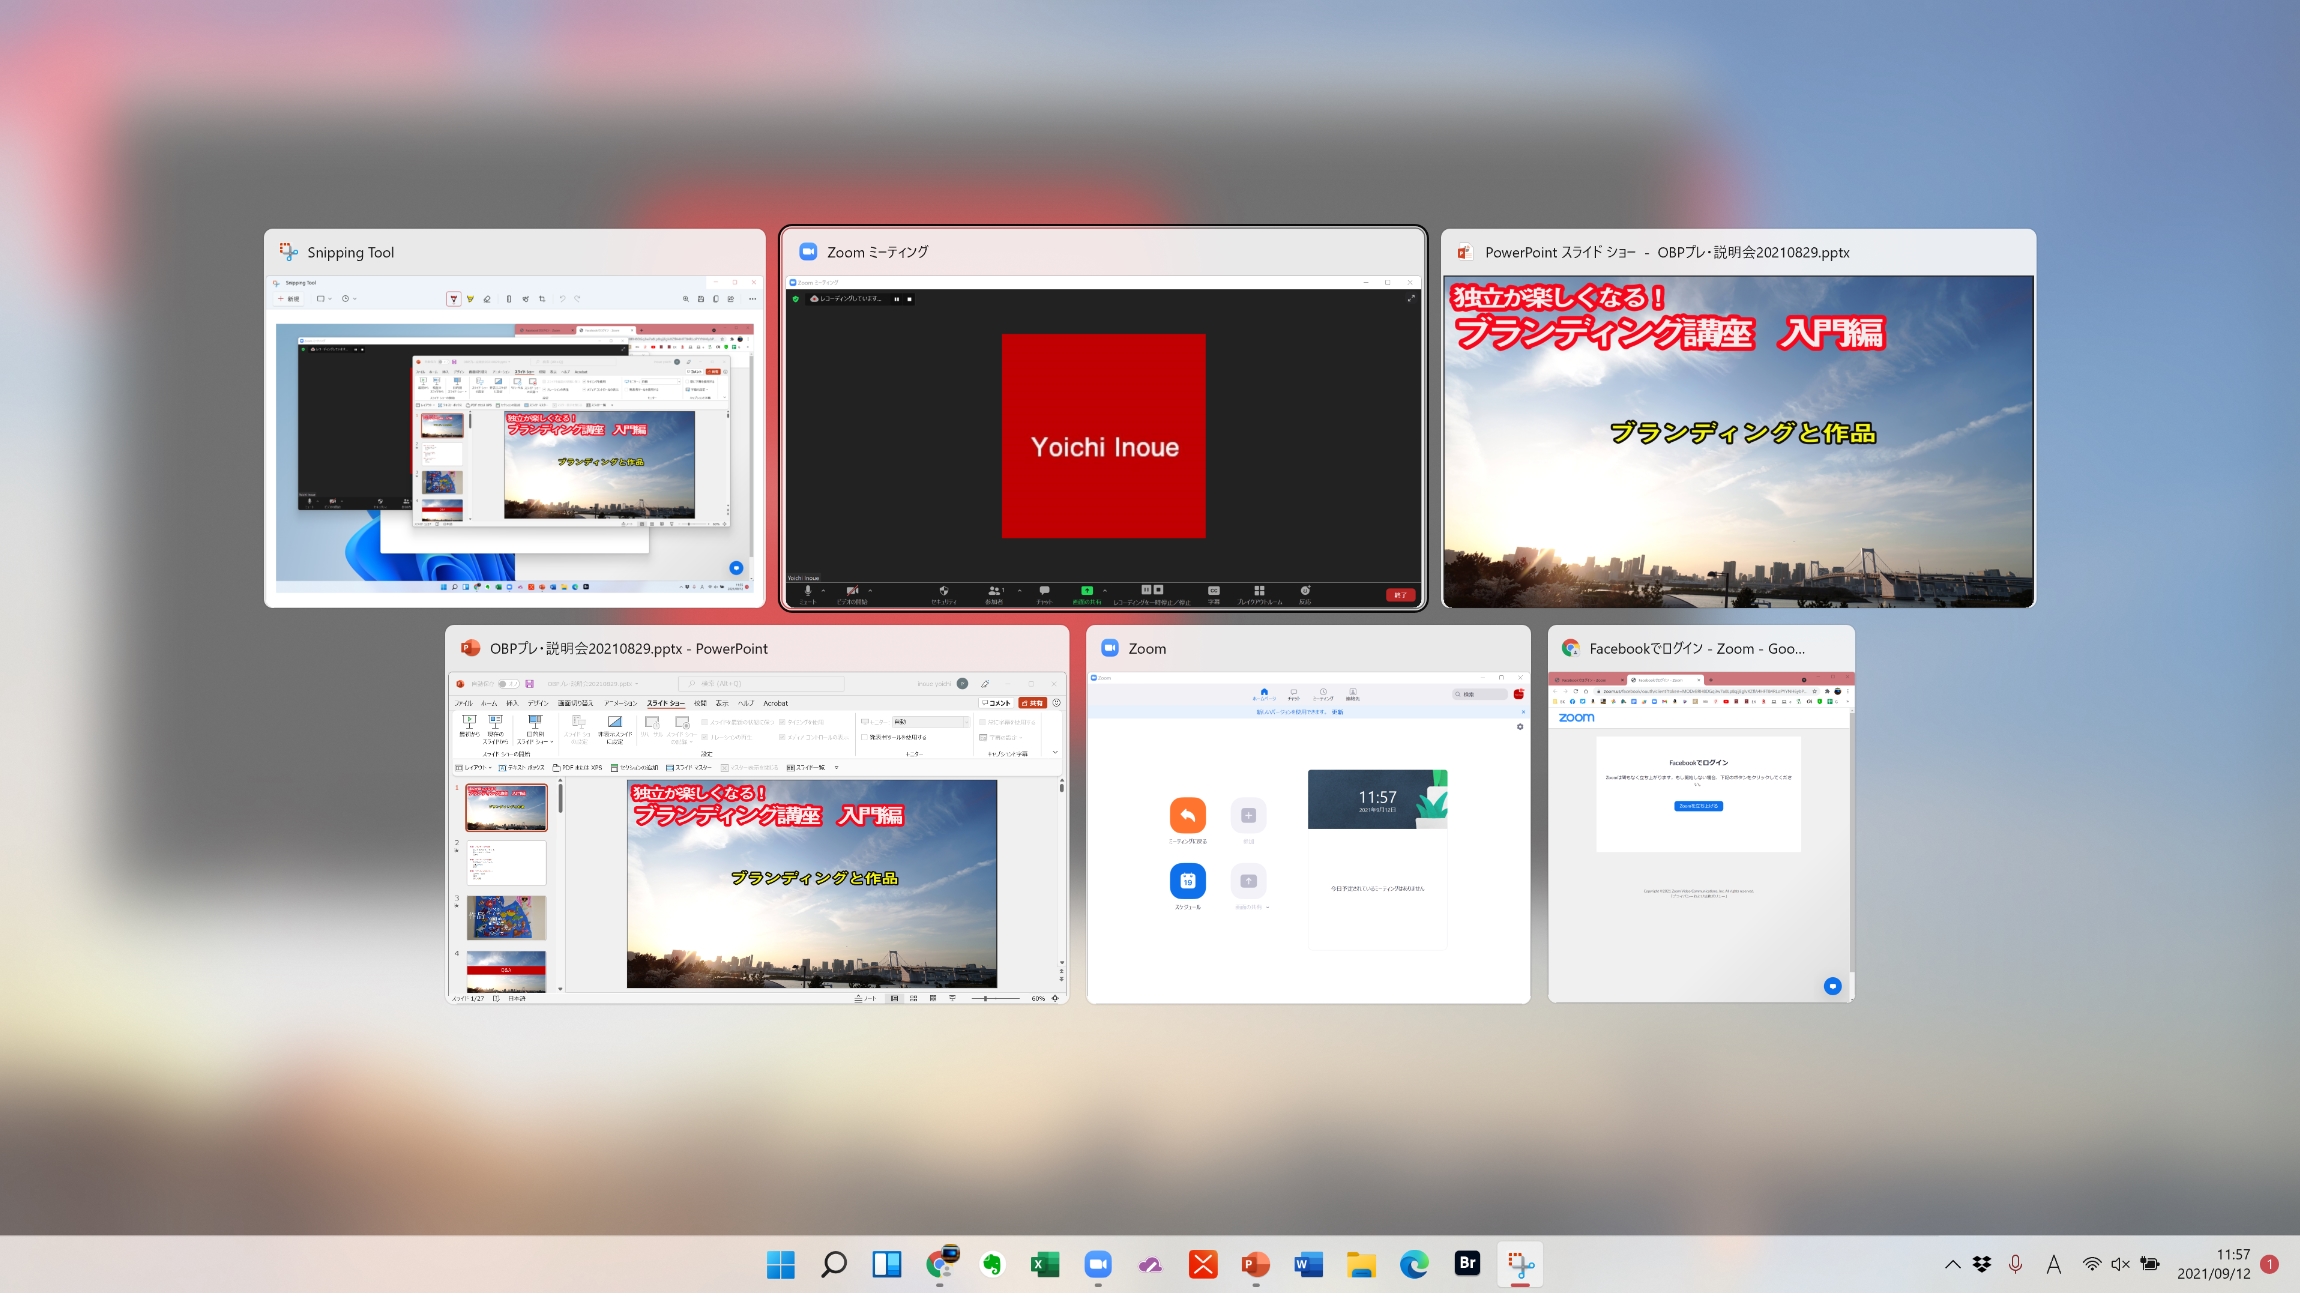Open Adobe Bridge from the taskbar

click(1467, 1263)
